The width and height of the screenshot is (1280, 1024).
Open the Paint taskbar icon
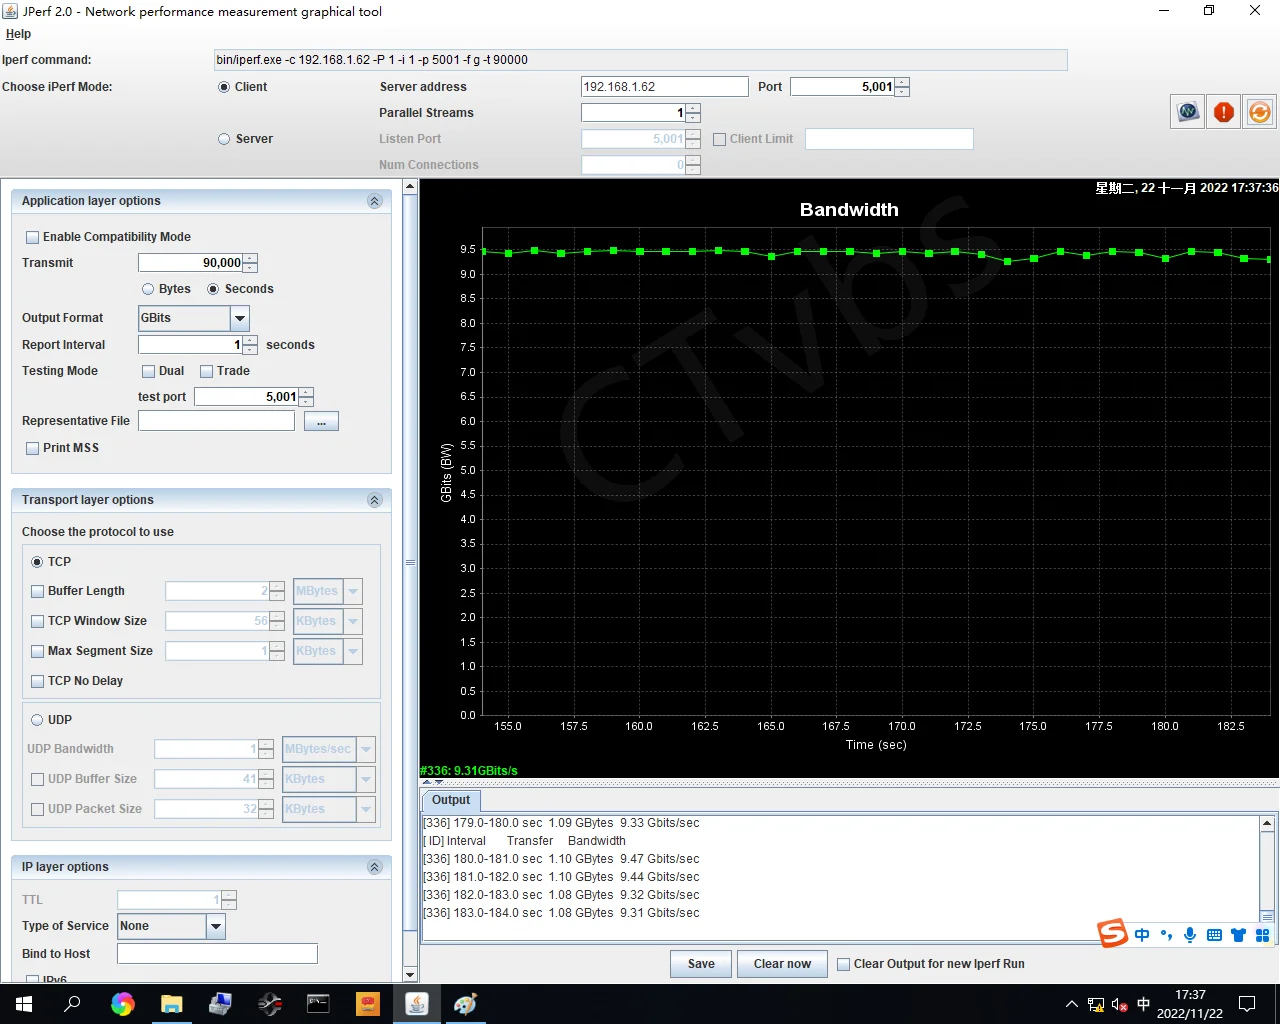tap(466, 1004)
